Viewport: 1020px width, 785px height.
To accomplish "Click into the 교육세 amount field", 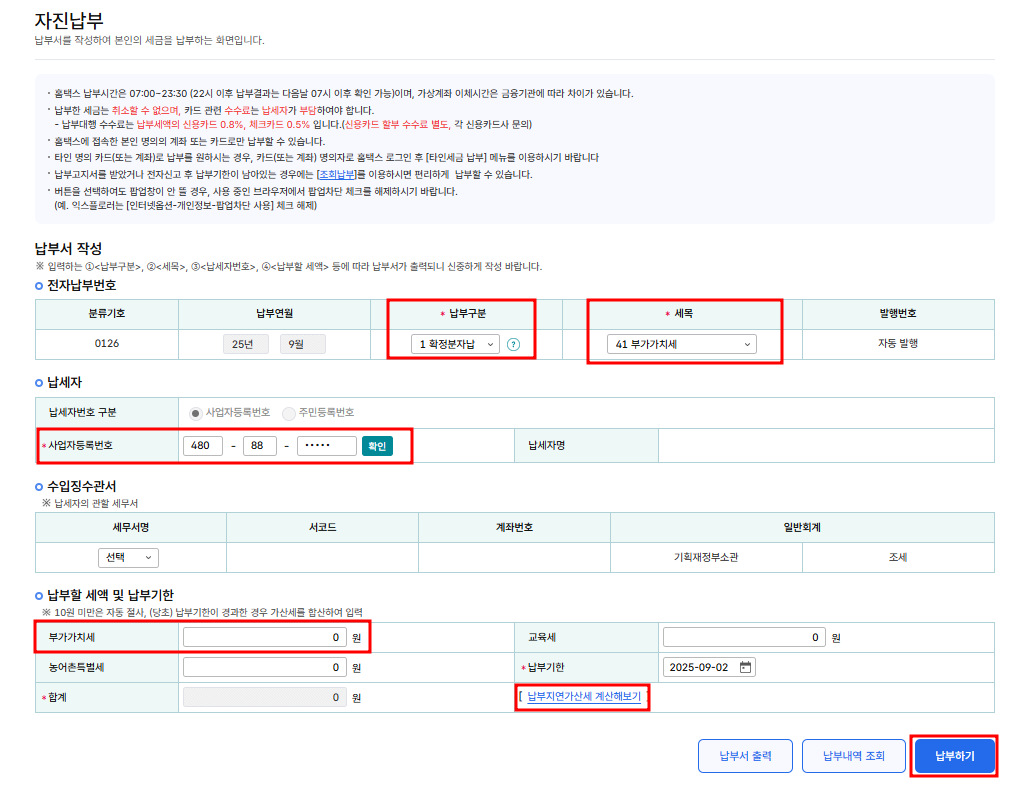I will (x=744, y=637).
